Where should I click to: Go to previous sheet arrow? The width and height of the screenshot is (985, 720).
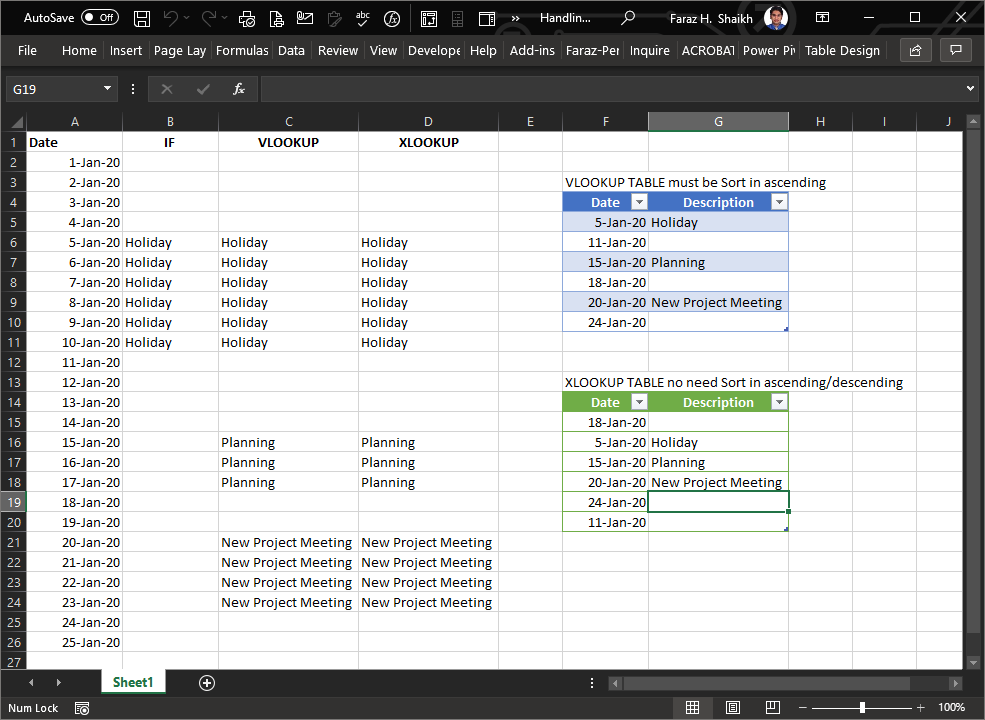coord(31,682)
